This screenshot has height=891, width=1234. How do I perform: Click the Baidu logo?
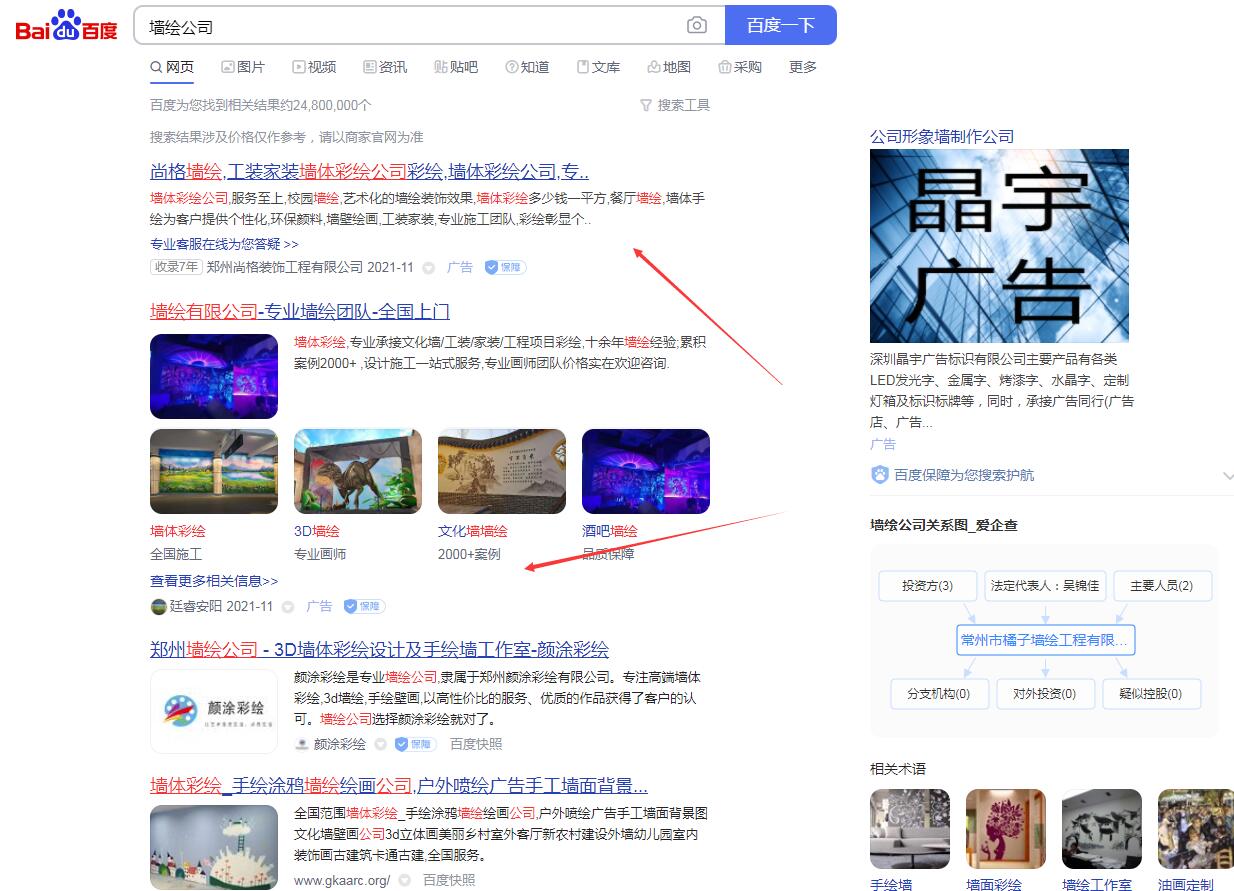pos(66,26)
